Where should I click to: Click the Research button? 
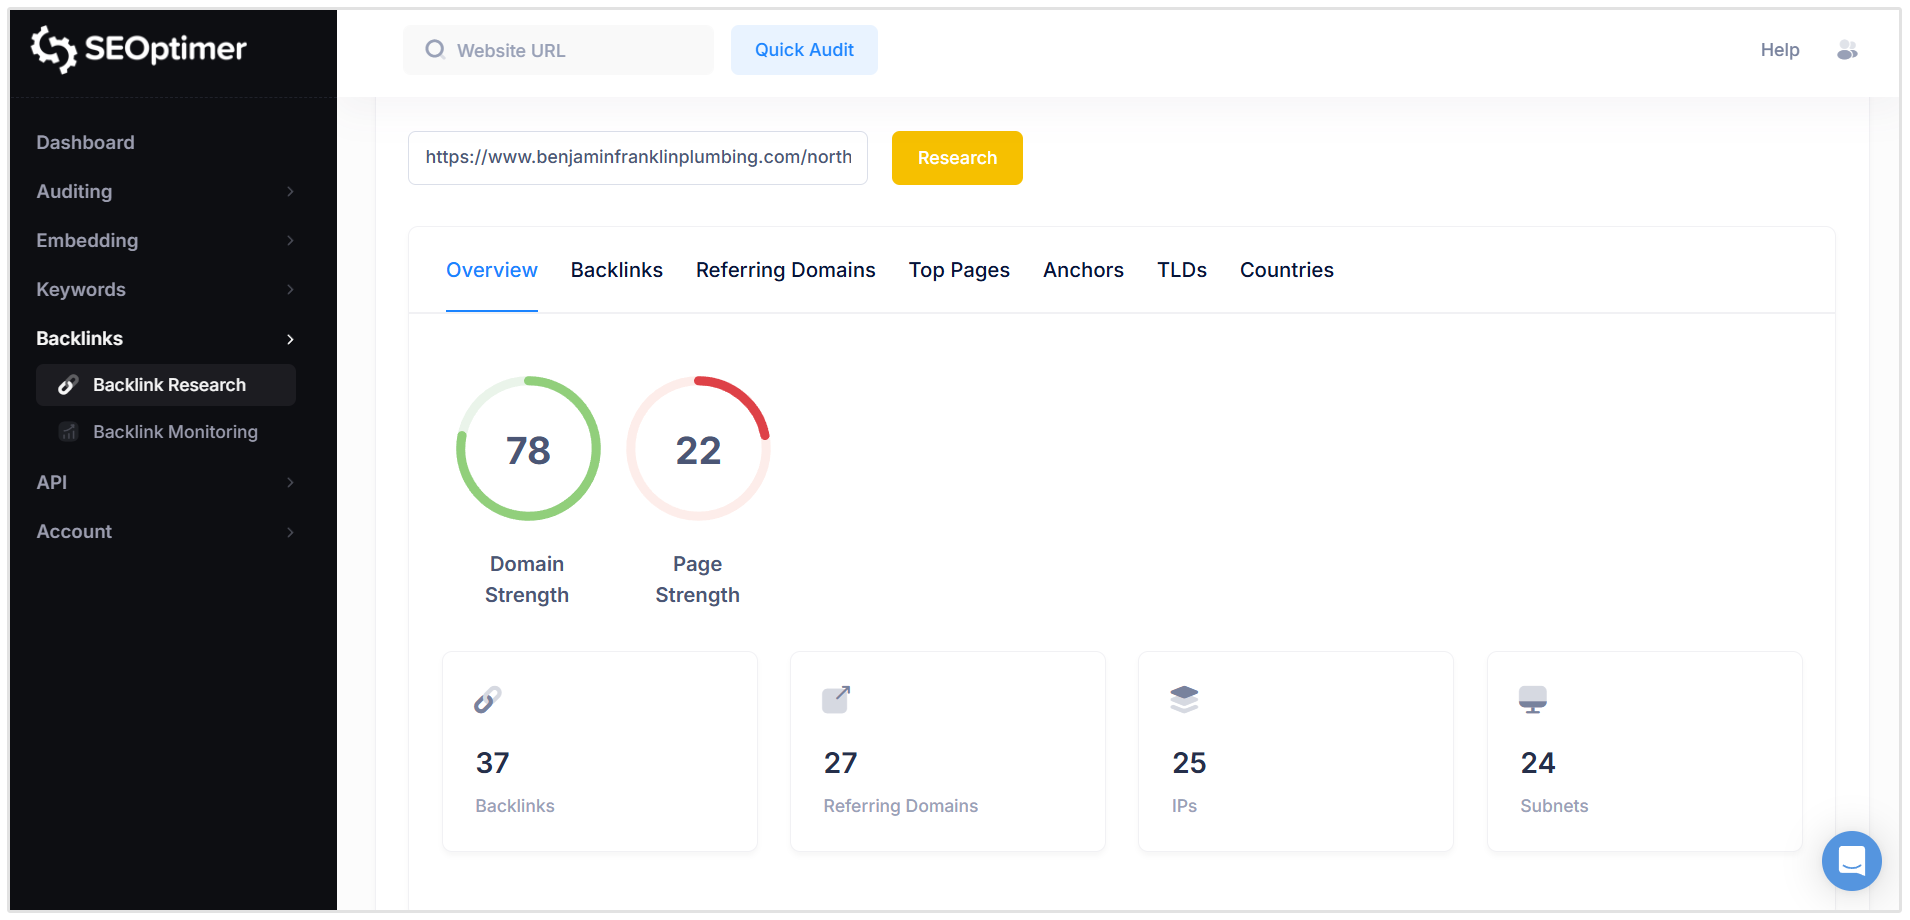click(x=956, y=157)
